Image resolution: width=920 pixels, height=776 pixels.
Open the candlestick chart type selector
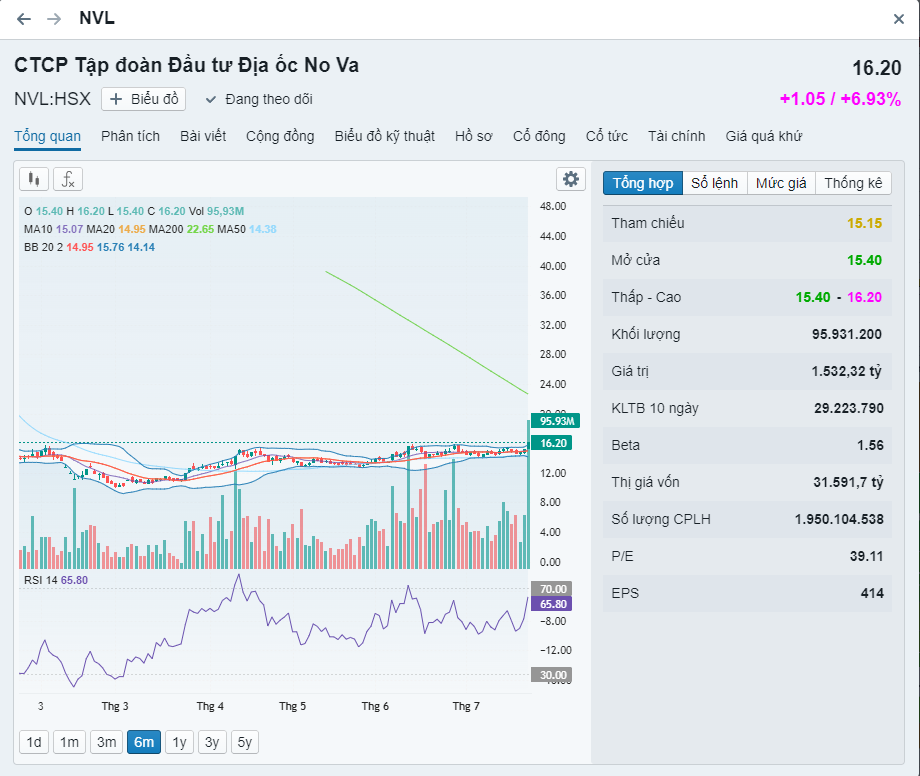[34, 179]
